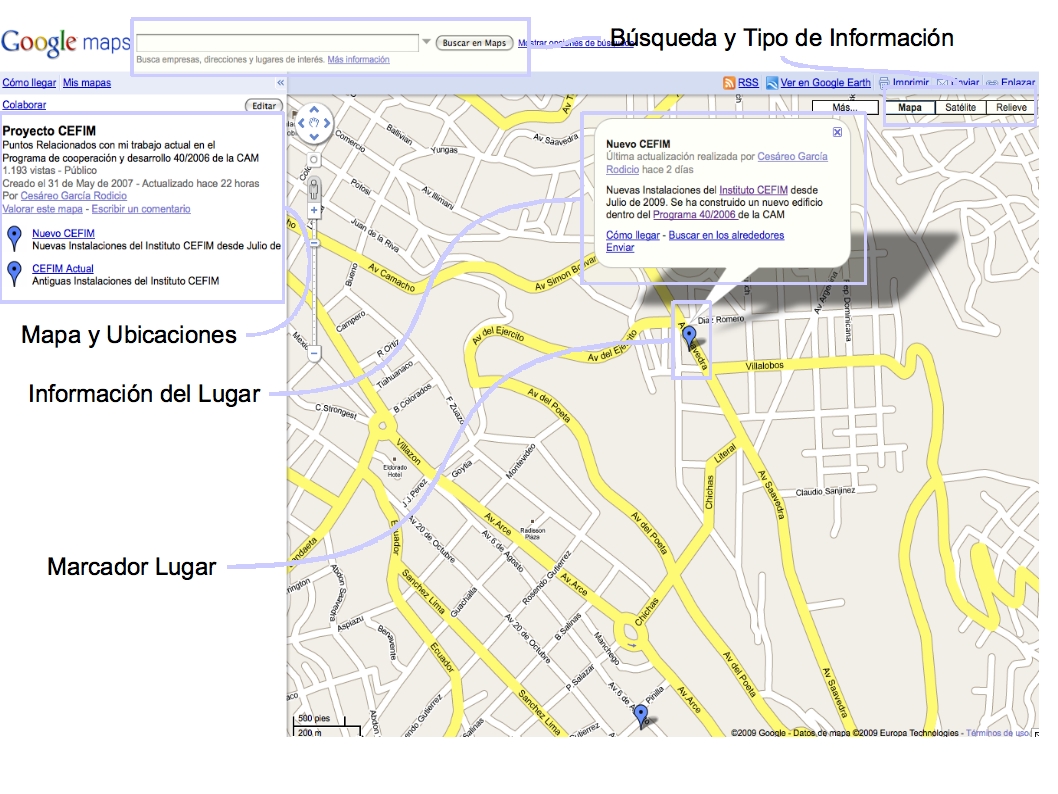Pan the map down with the arrow
This screenshot has height=794, width=1058.
(x=314, y=136)
